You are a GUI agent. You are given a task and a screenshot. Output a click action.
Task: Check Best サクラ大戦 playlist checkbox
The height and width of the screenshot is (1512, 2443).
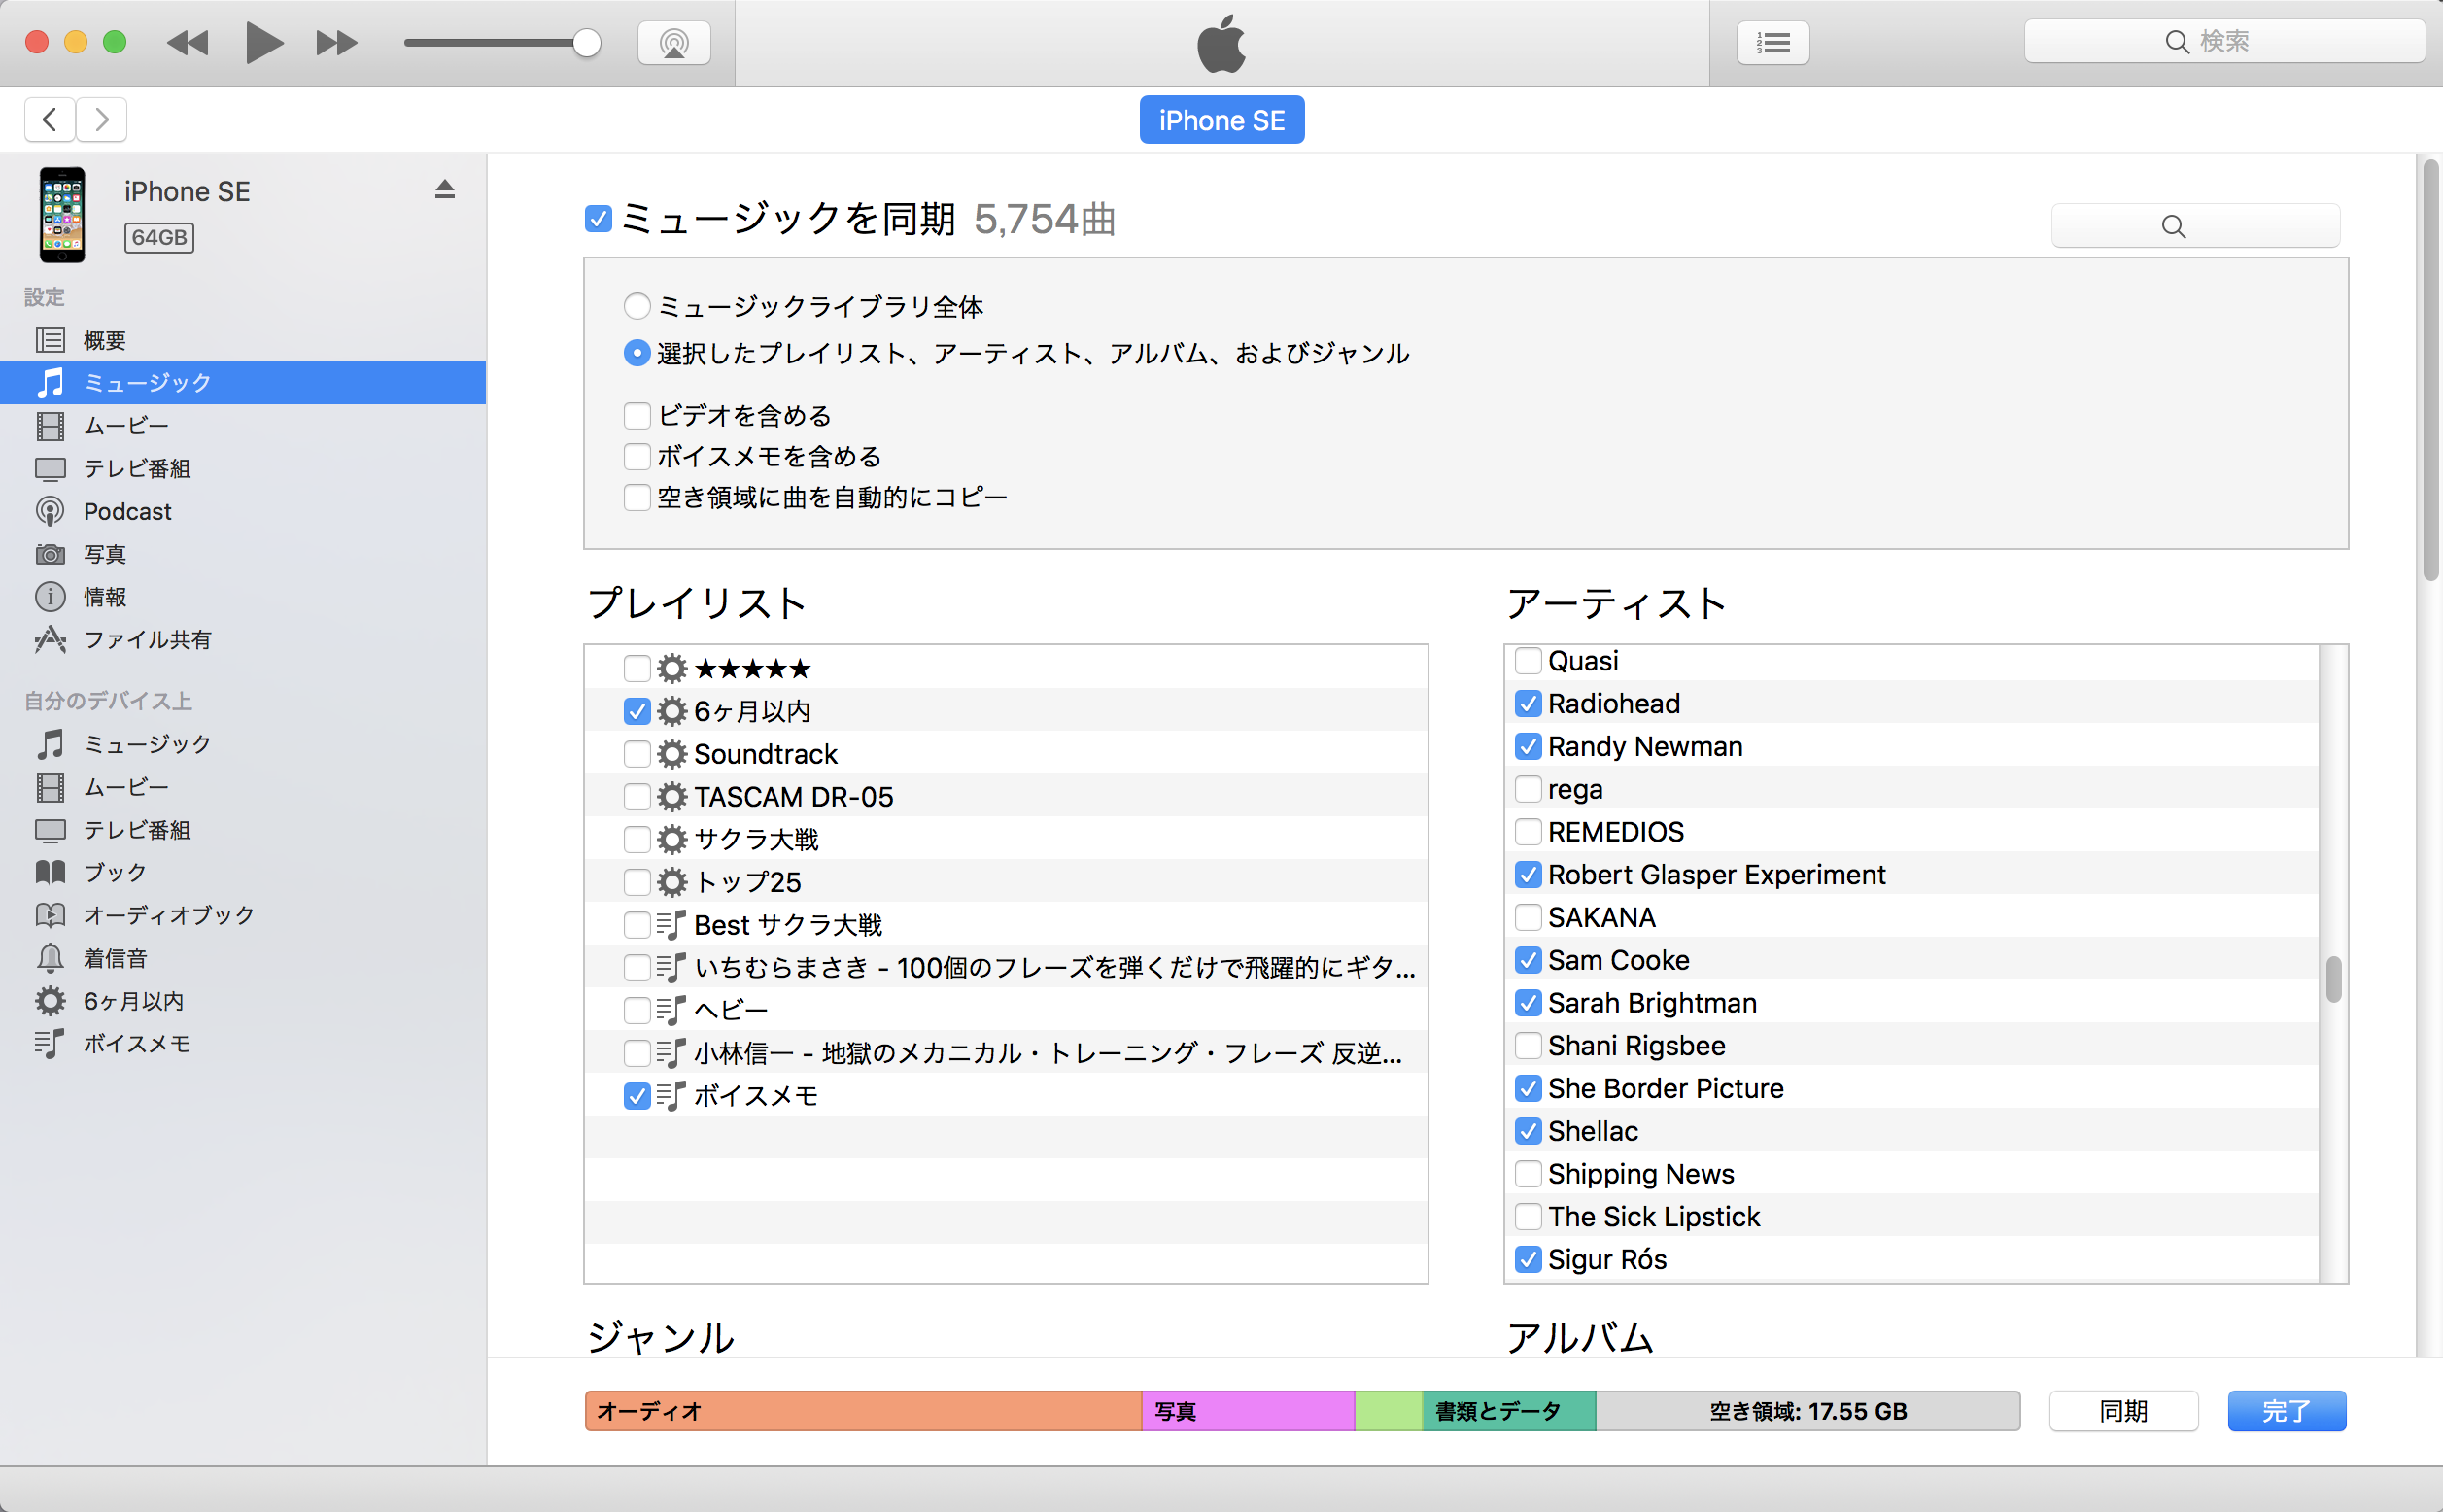click(x=637, y=925)
